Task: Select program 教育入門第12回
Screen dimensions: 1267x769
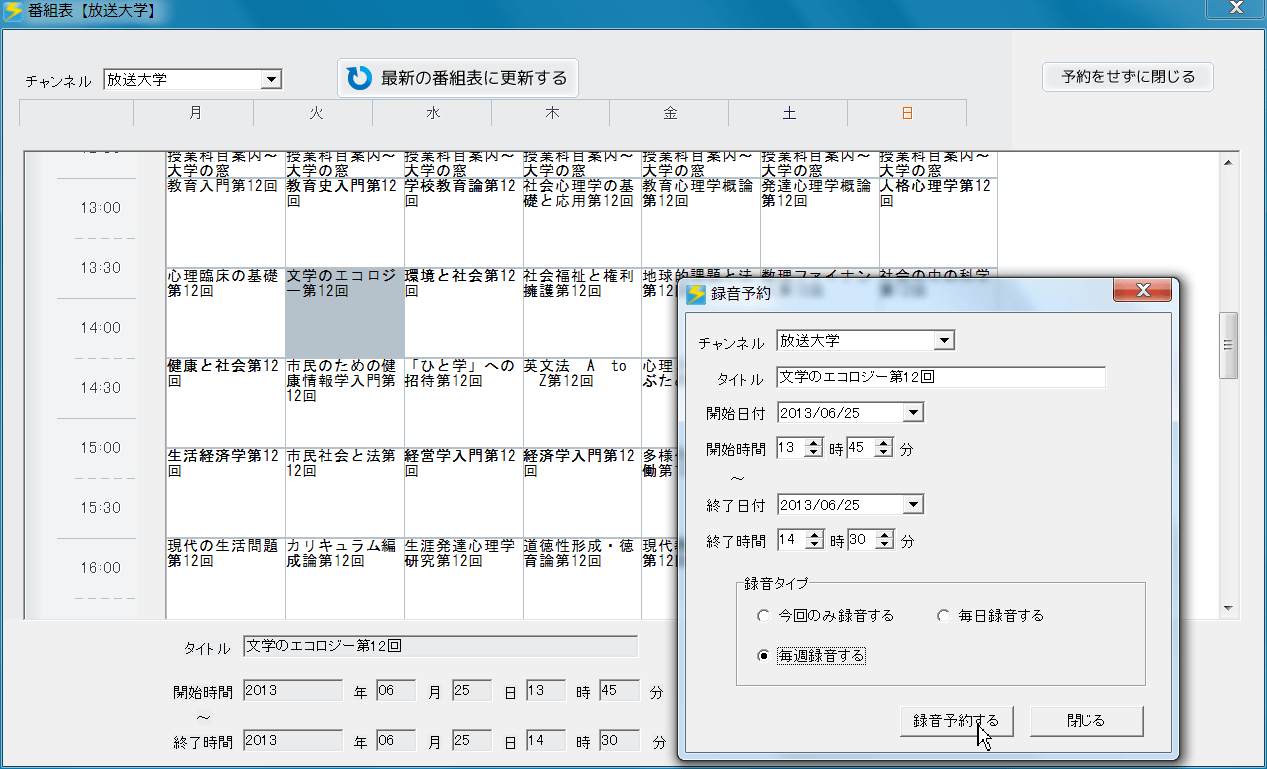Action: pyautogui.click(x=225, y=222)
